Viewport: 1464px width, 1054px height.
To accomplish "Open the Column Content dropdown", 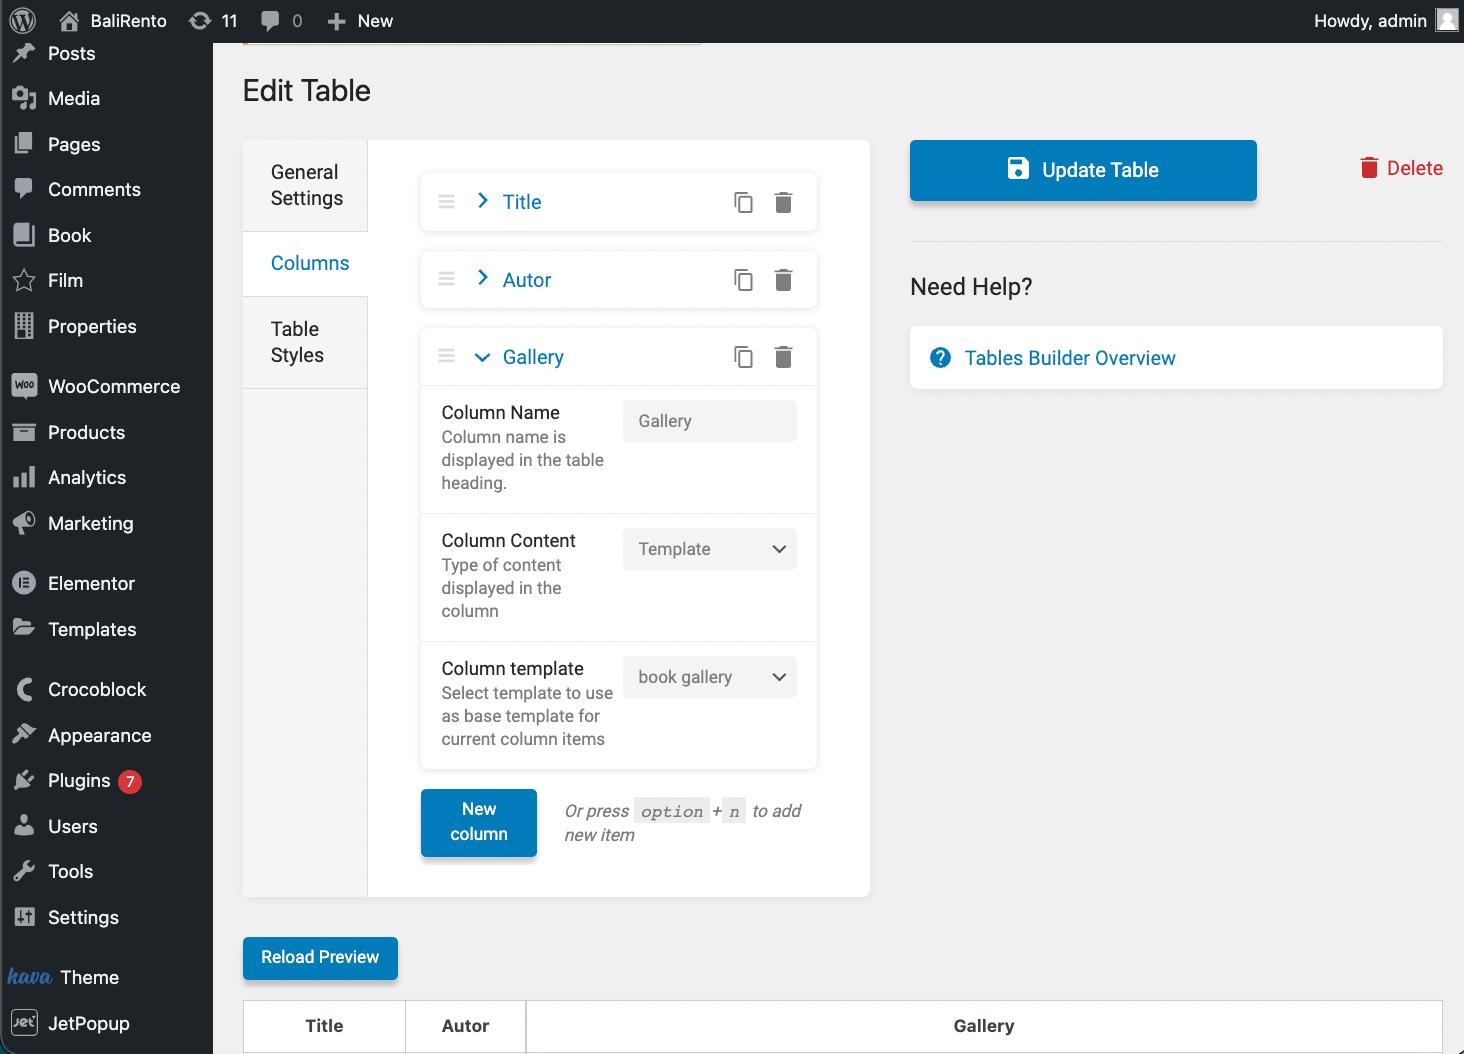I will (709, 549).
